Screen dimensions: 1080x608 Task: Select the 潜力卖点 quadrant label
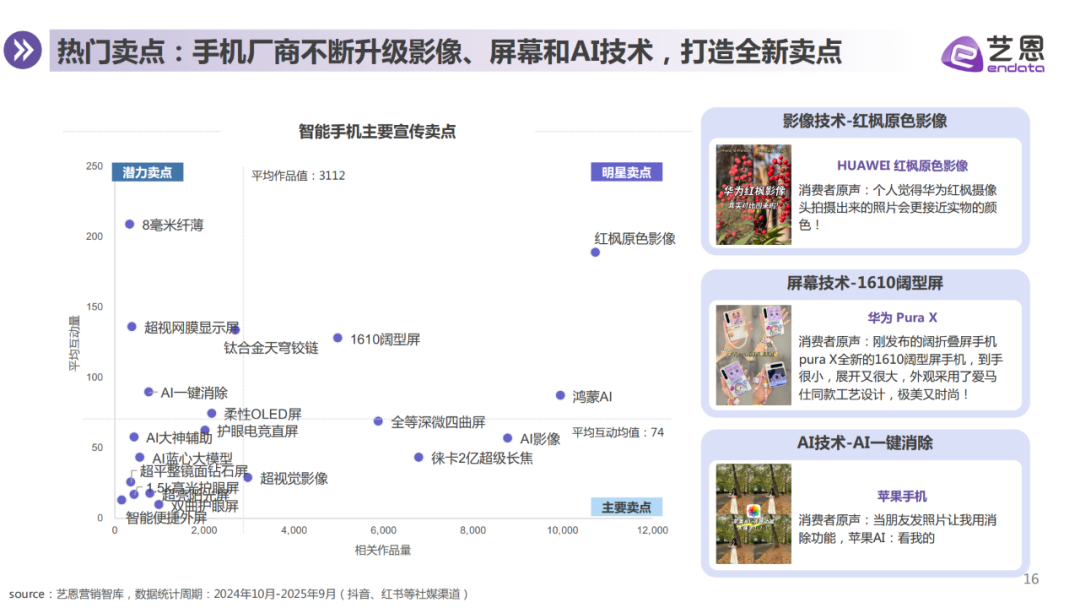(147, 172)
